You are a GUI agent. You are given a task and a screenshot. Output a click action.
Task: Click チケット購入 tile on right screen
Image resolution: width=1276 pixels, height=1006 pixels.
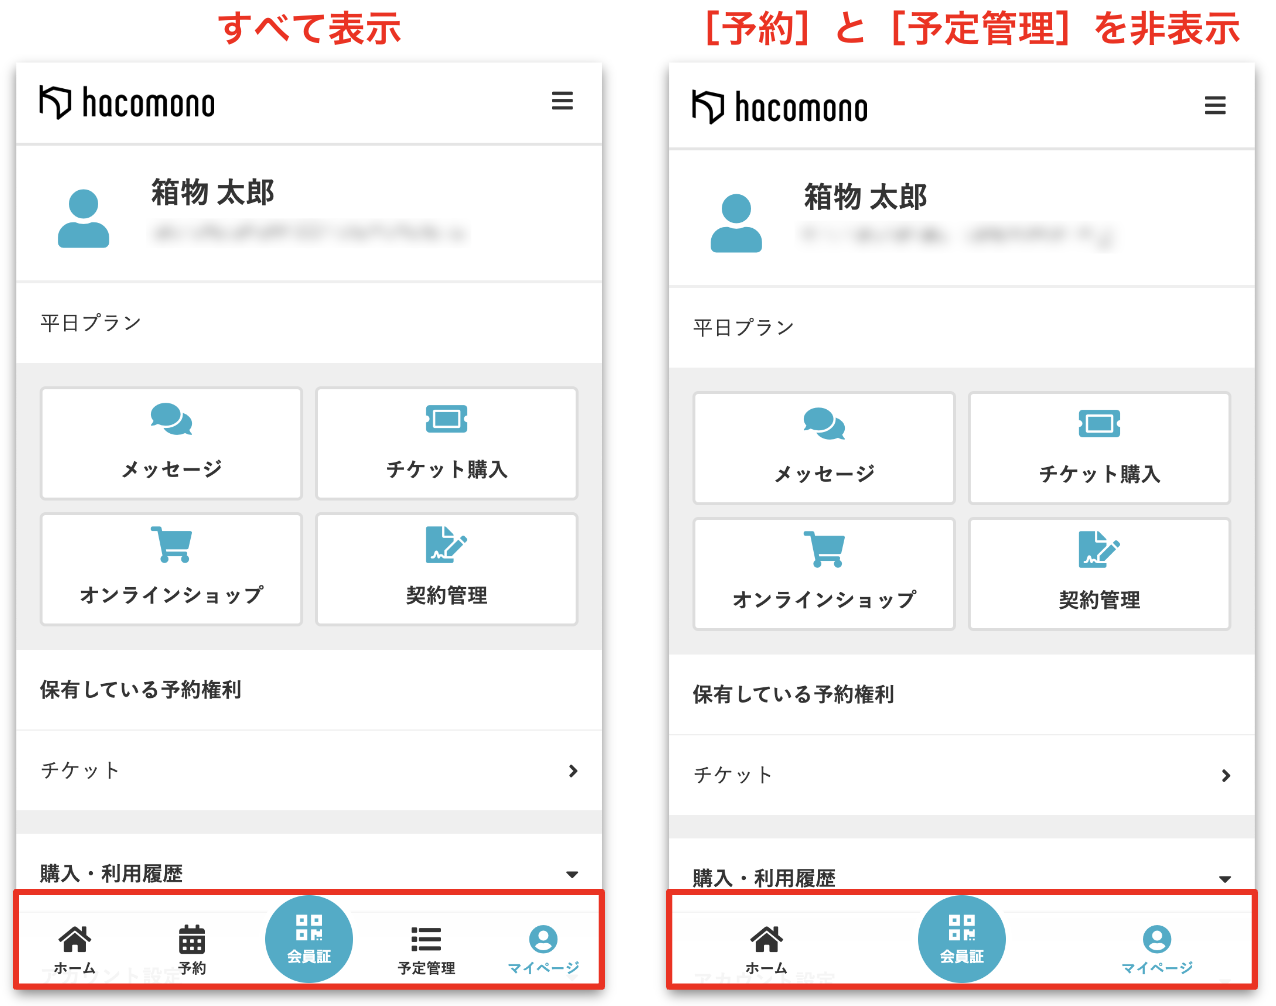click(1099, 448)
